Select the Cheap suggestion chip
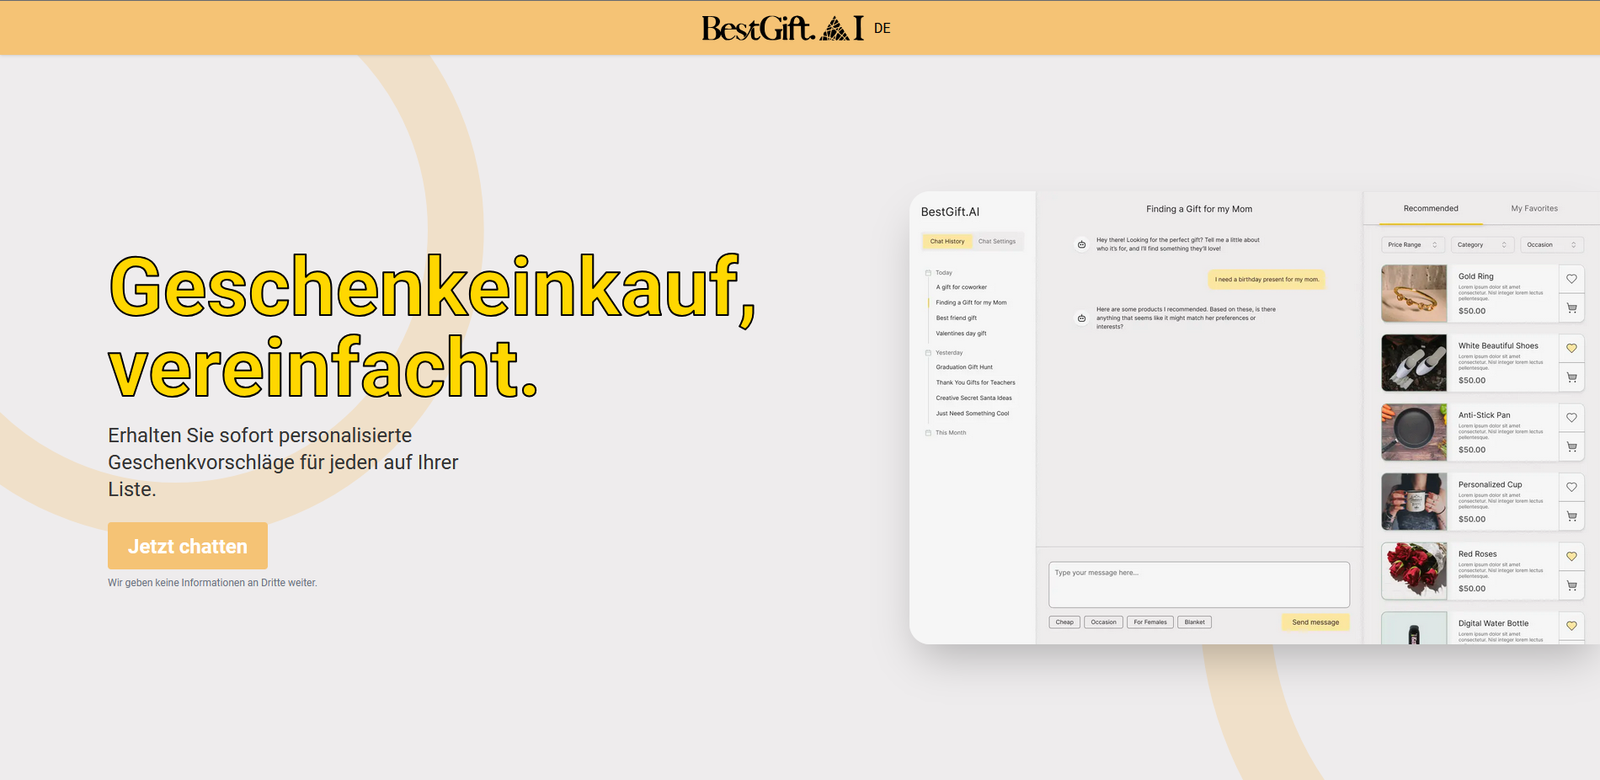The height and width of the screenshot is (780, 1600). point(1065,622)
